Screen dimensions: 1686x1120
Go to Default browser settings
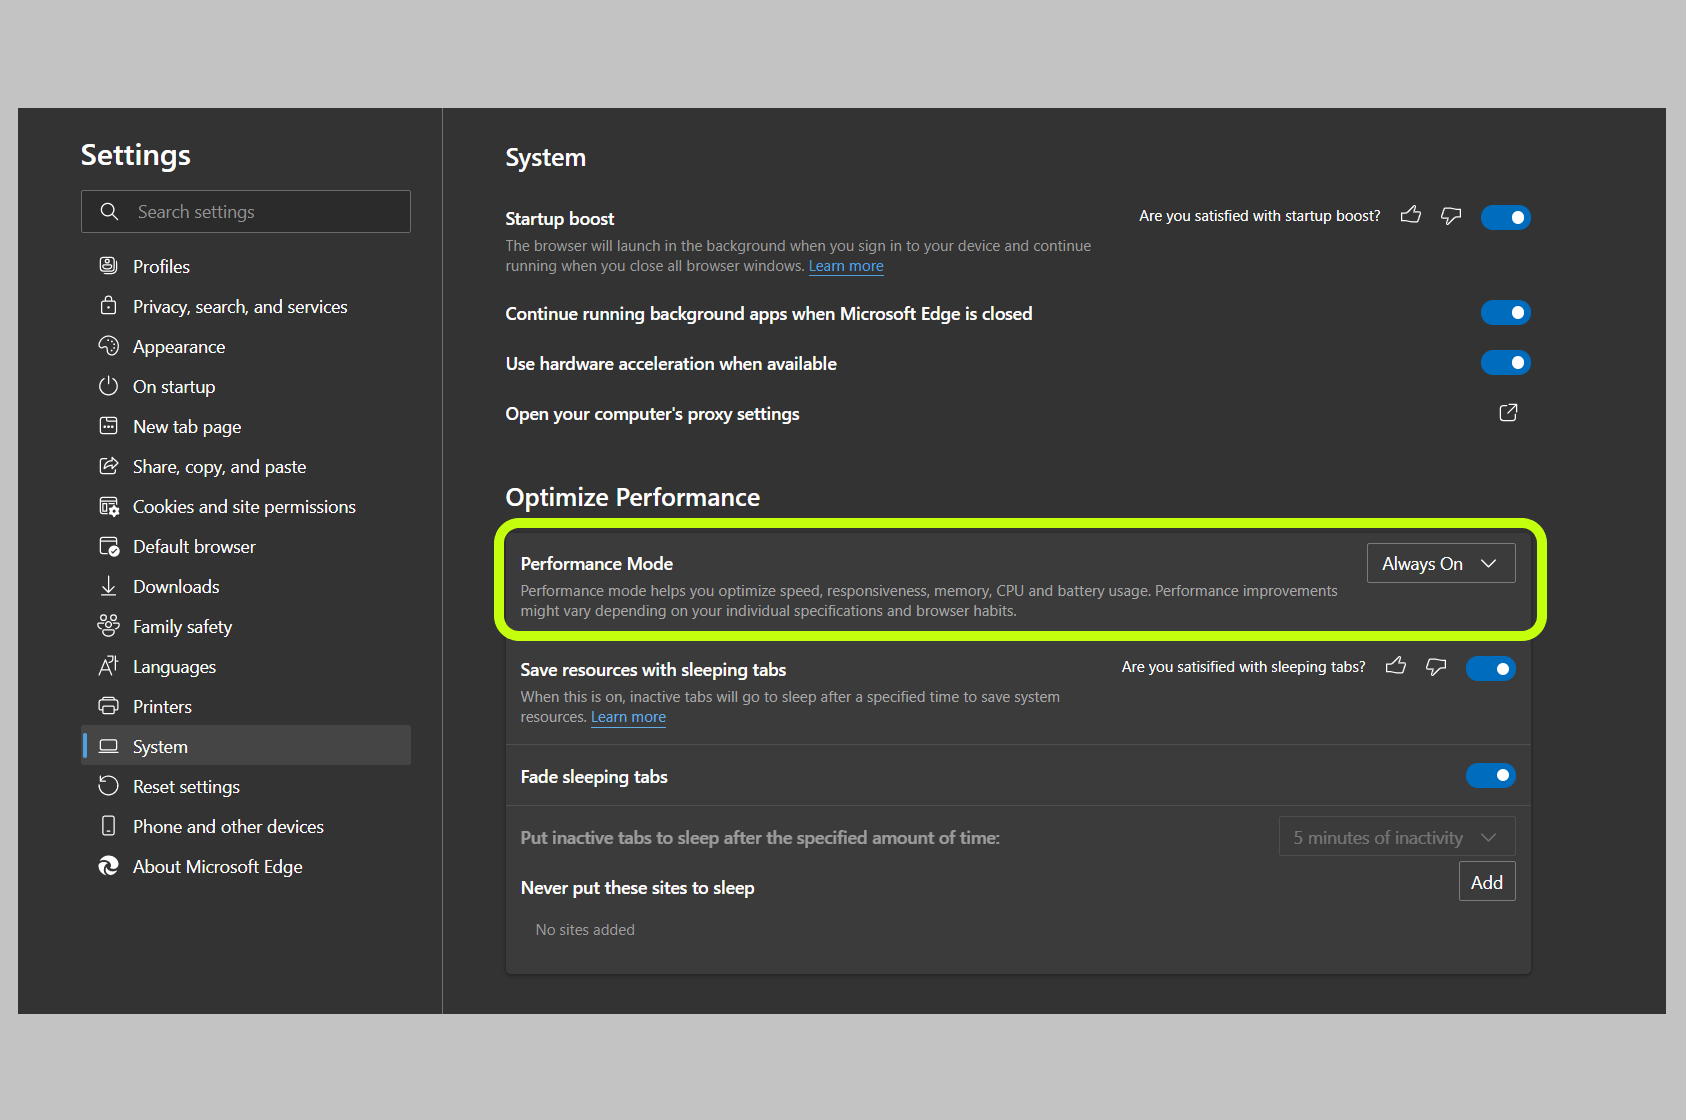coord(246,546)
